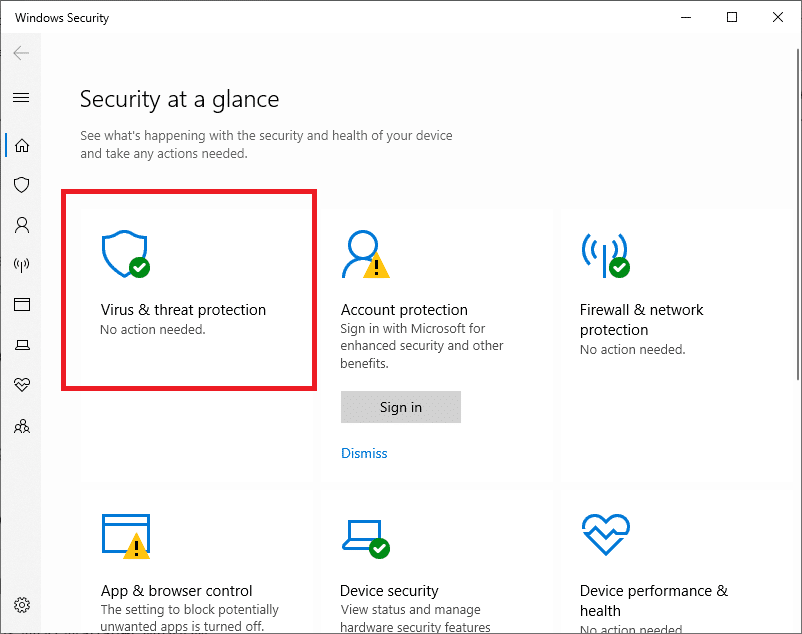This screenshot has width=802, height=634.
Task: Click the Home icon in sidebar
Action: 22,145
